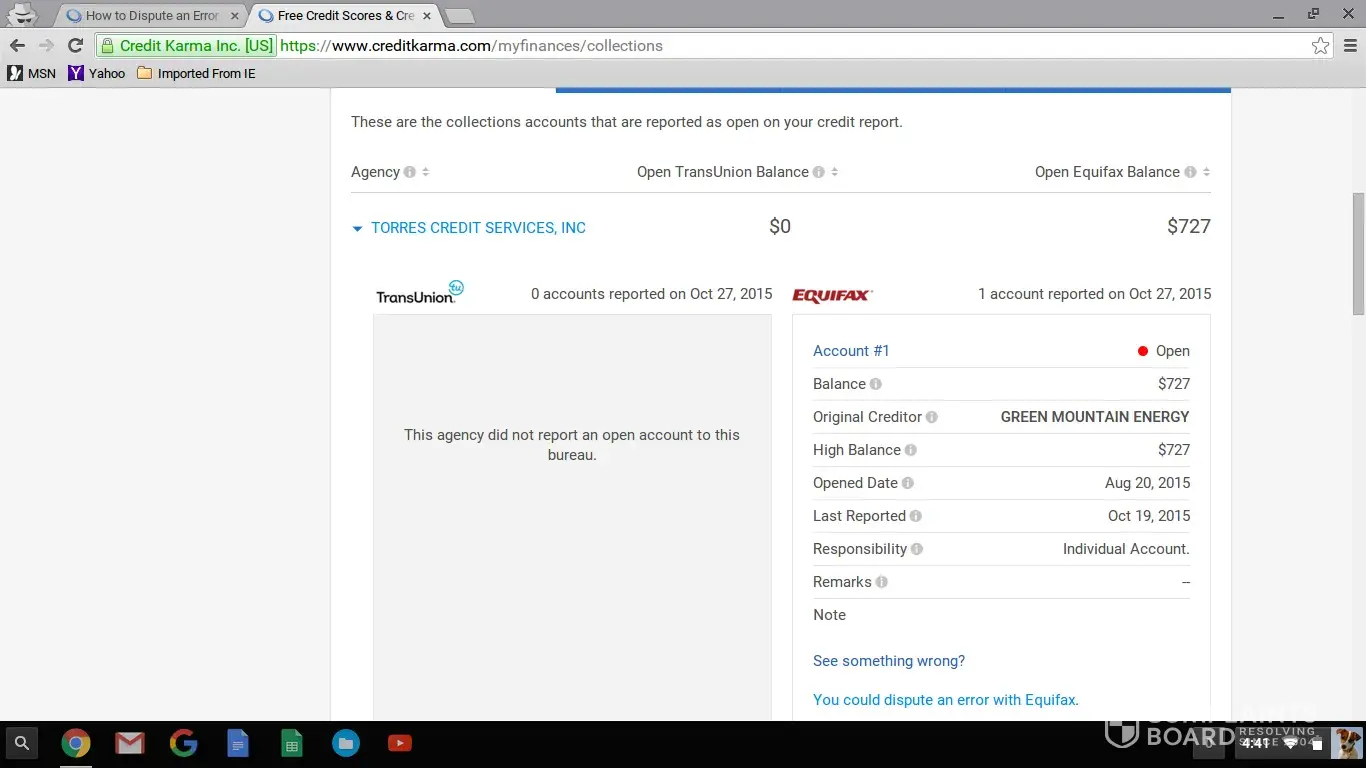Launch Google Docs from the shelf
The image size is (1366, 768).
(x=238, y=743)
